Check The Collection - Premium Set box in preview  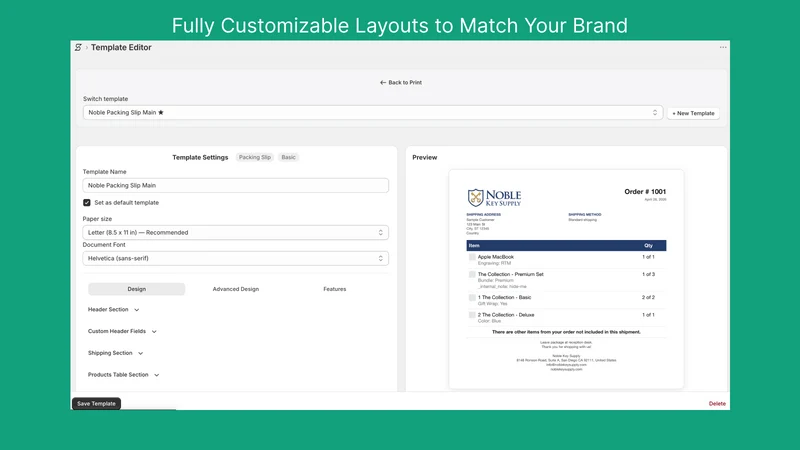[472, 274]
